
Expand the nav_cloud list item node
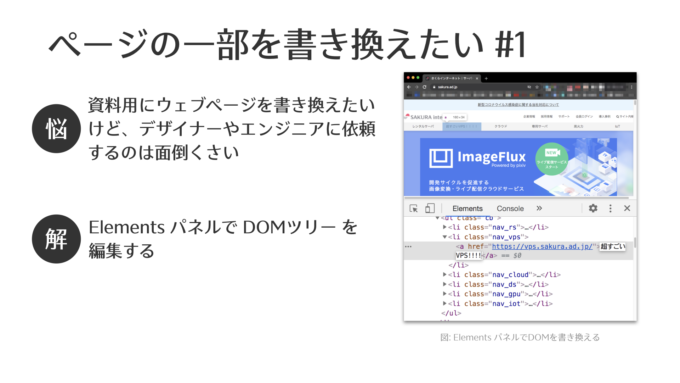[x=445, y=275]
